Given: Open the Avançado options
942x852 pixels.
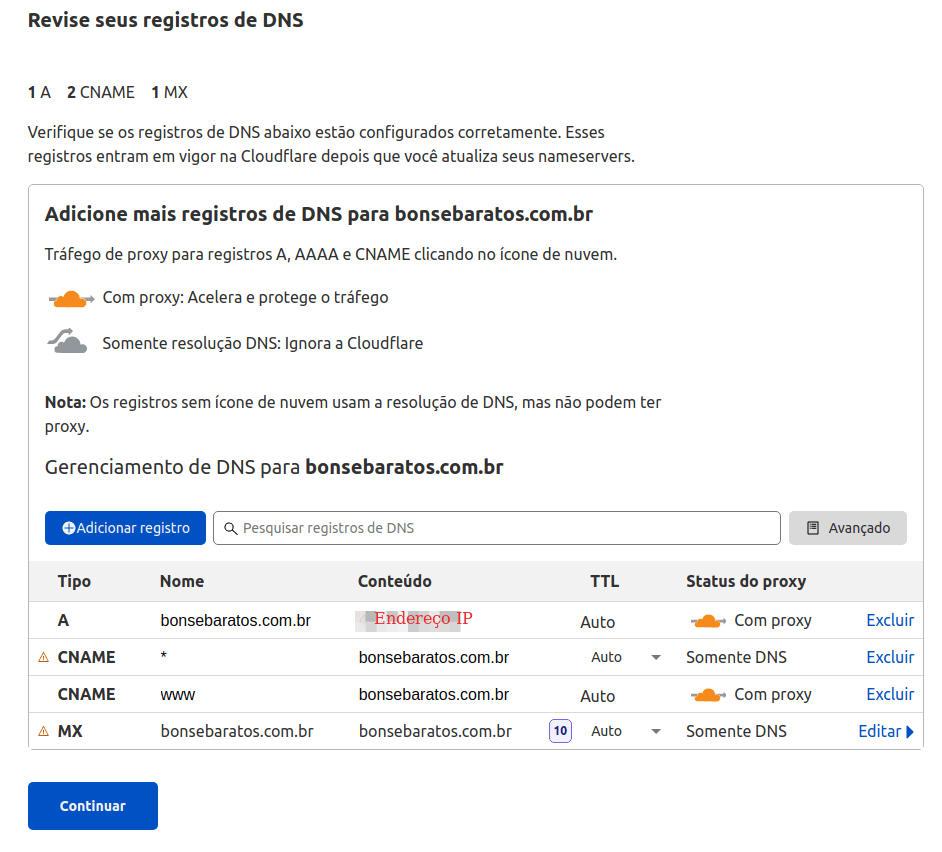Looking at the screenshot, I should pos(848,528).
